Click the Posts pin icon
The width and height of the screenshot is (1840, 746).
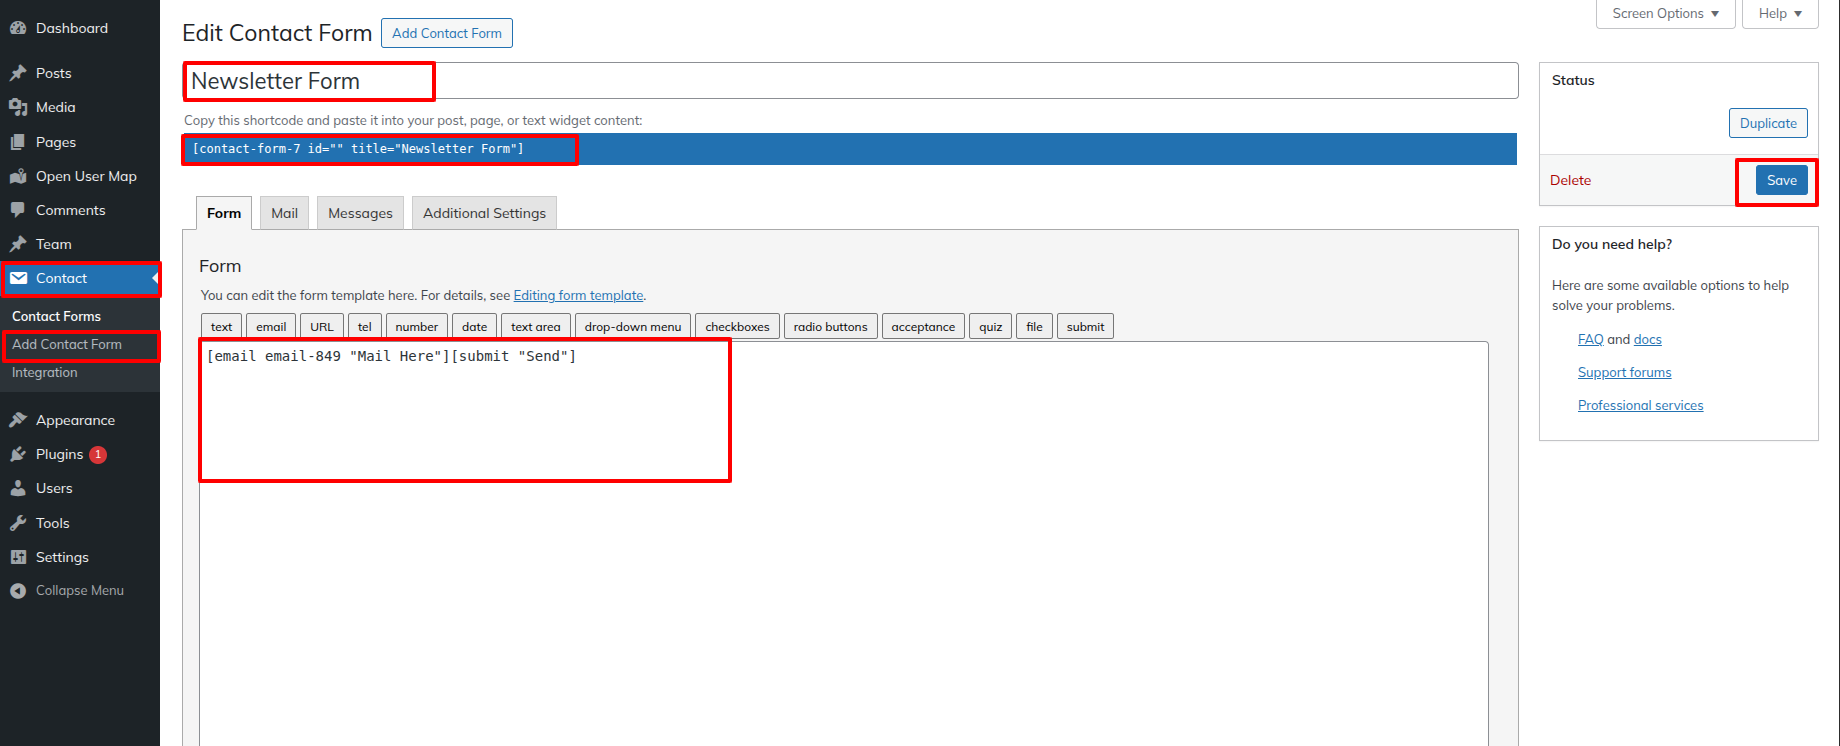(18, 73)
